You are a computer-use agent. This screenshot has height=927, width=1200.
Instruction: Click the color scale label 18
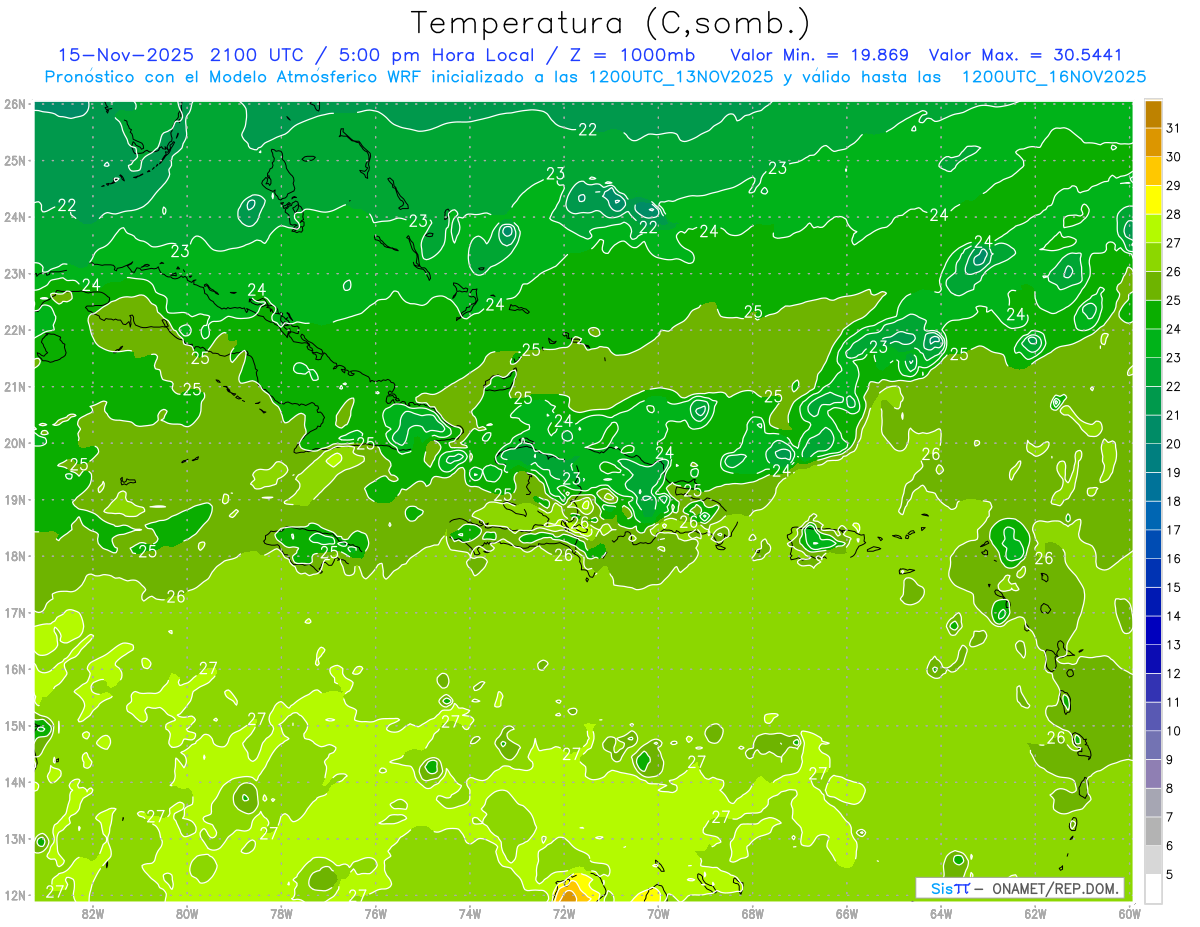1173,501
